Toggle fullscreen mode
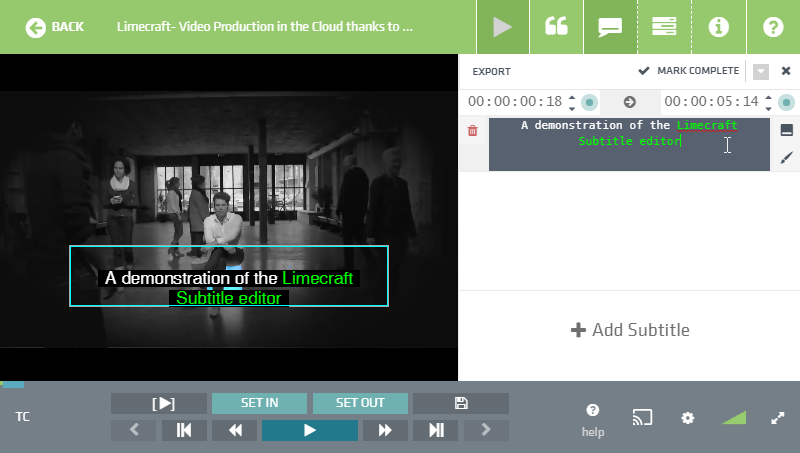This screenshot has width=800, height=453. [778, 418]
